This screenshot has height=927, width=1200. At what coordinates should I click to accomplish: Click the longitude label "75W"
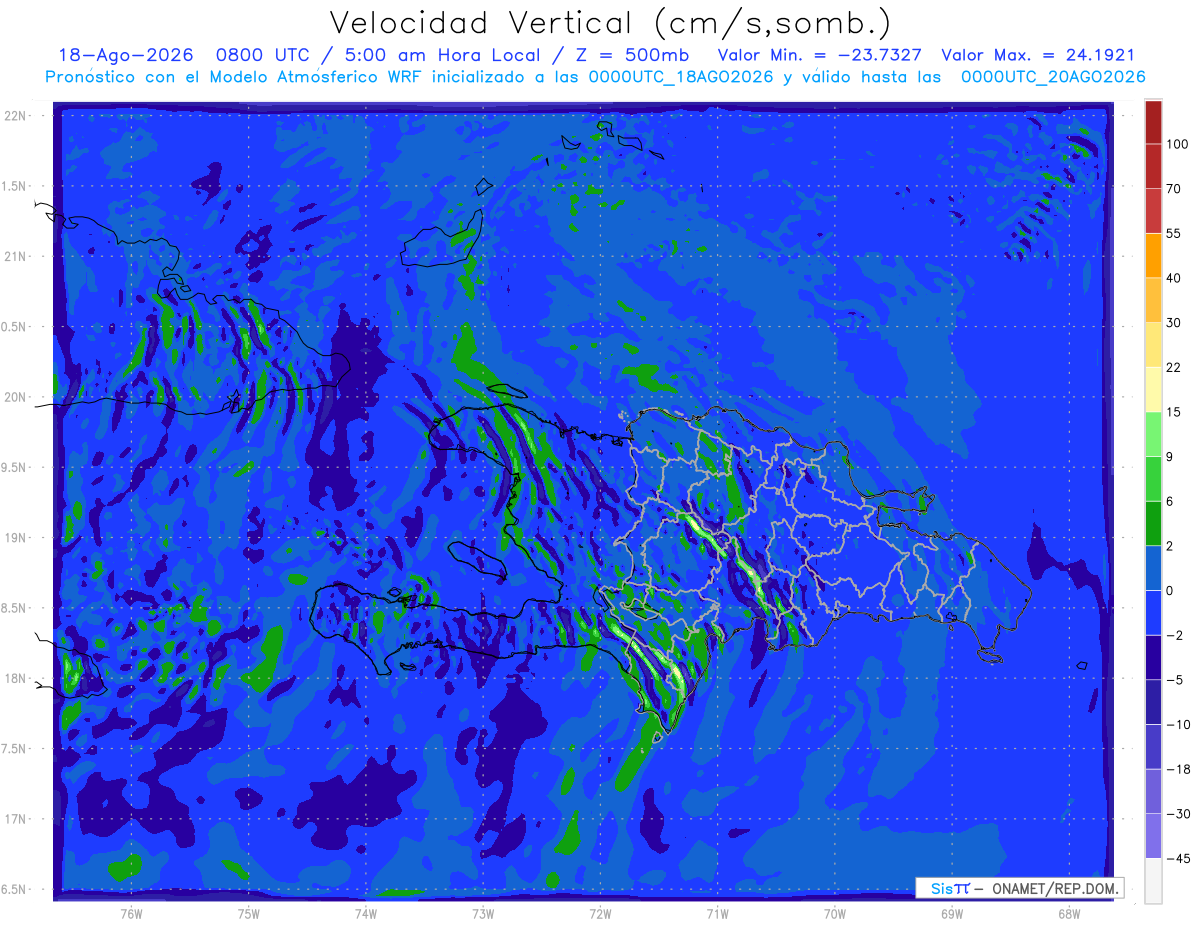(x=249, y=913)
